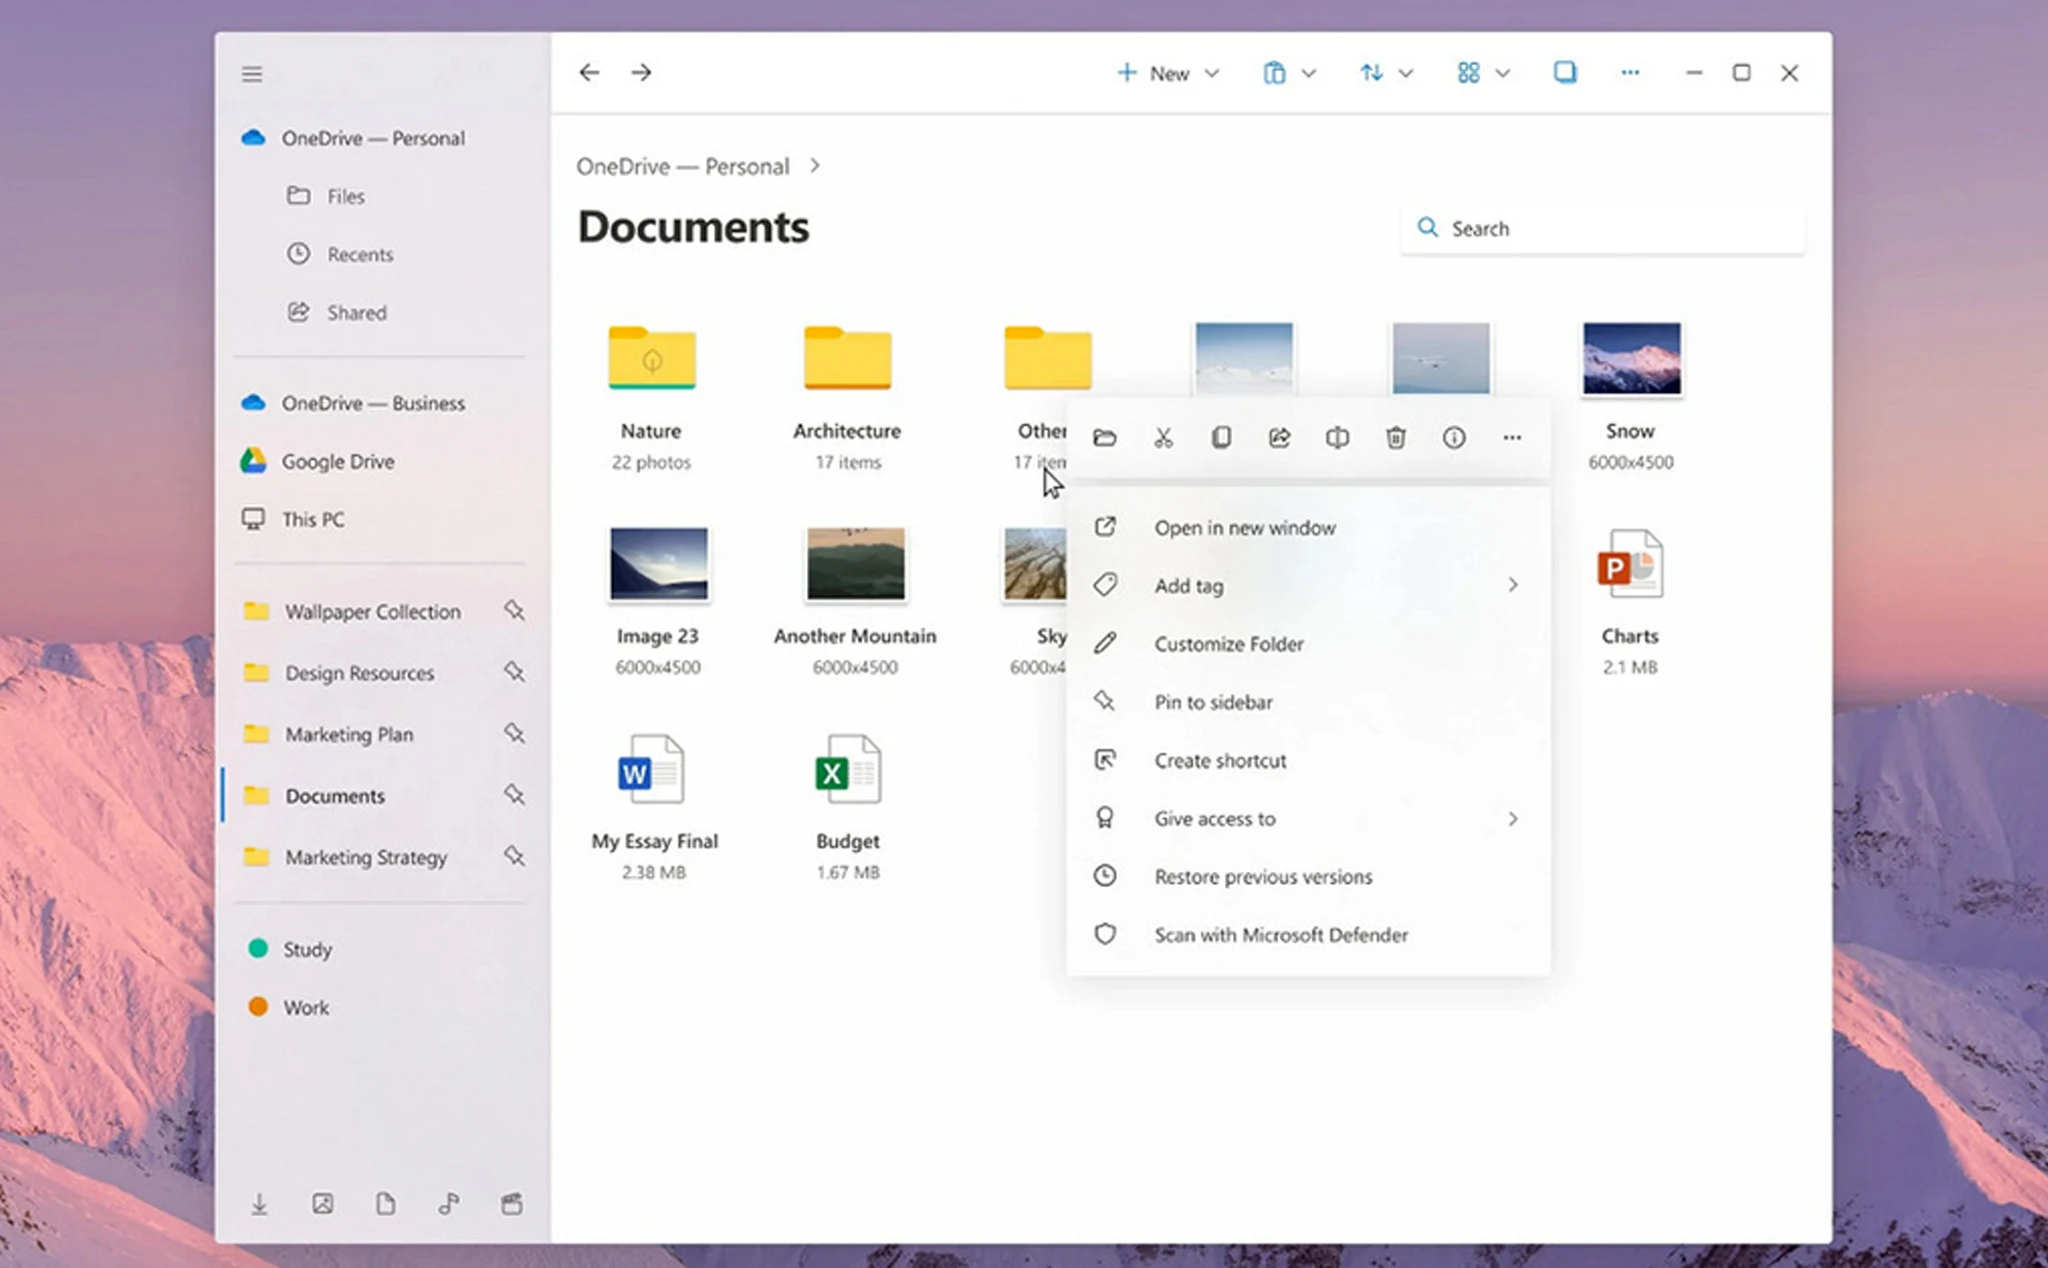Click the Cut scissors icon
Viewport: 2048px width, 1268px height.
[1163, 437]
